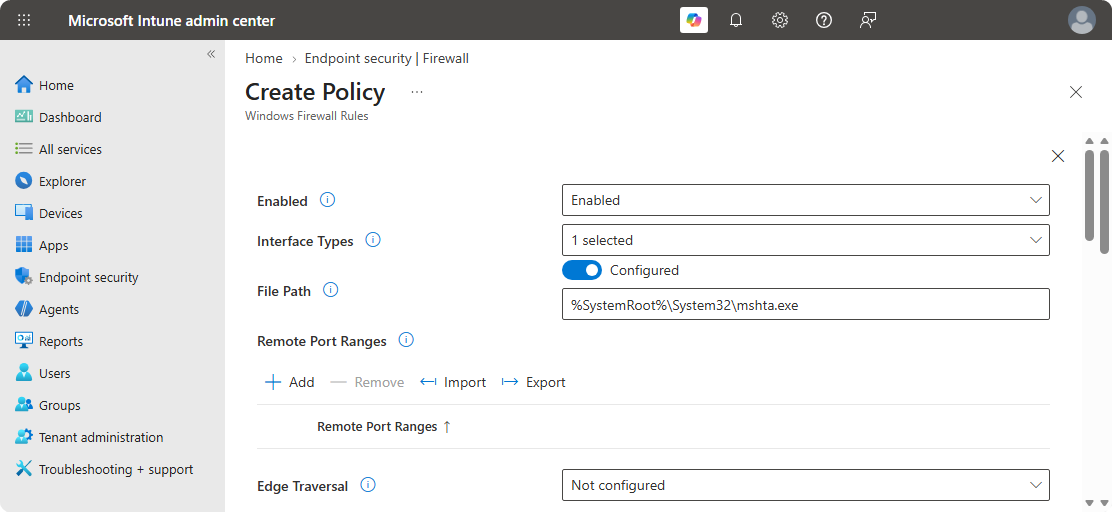Open Copilot from the header
The image size is (1112, 512).
[x=694, y=20]
